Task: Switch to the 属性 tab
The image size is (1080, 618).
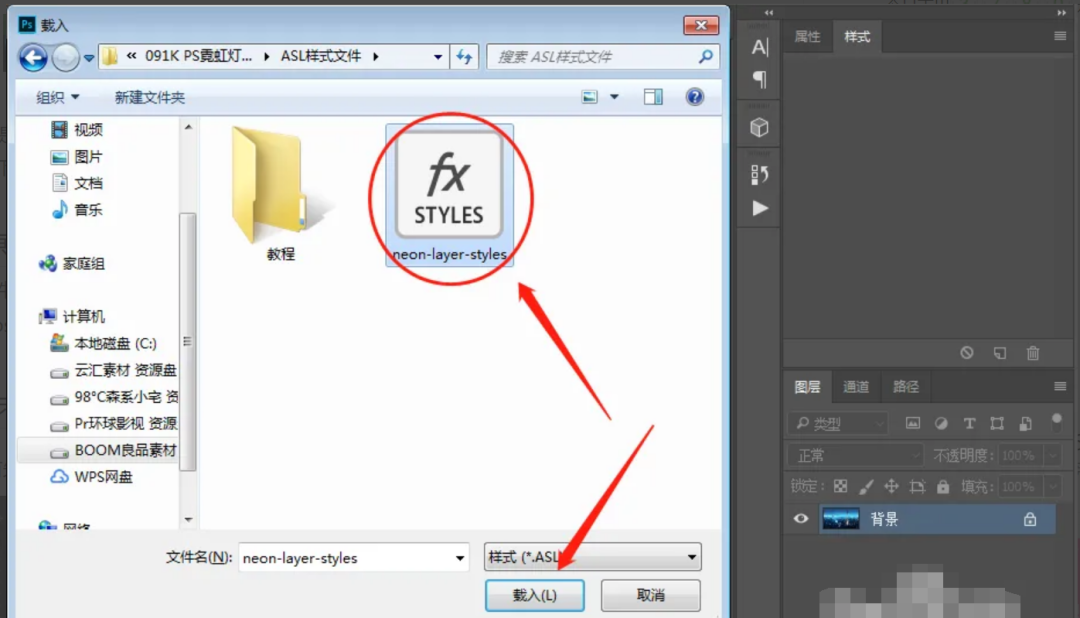Action: click(807, 37)
